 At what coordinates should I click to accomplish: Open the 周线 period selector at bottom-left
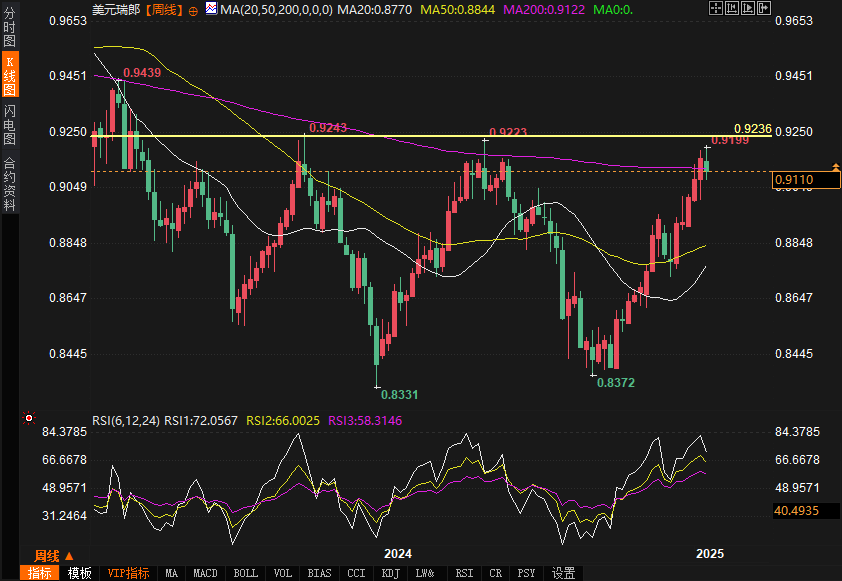coord(47,555)
